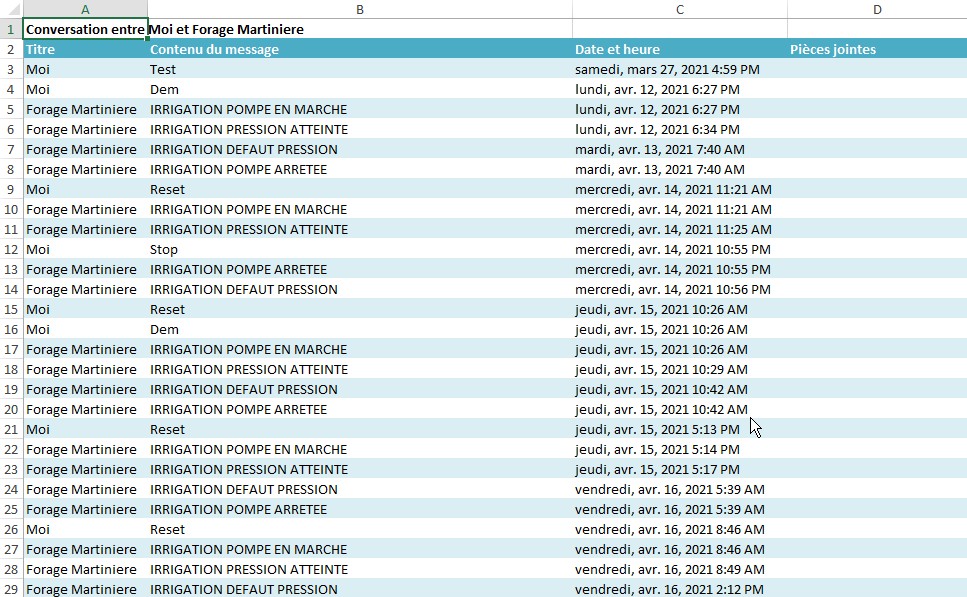The height and width of the screenshot is (597, 967).
Task: Select column A header
Action: point(85,9)
